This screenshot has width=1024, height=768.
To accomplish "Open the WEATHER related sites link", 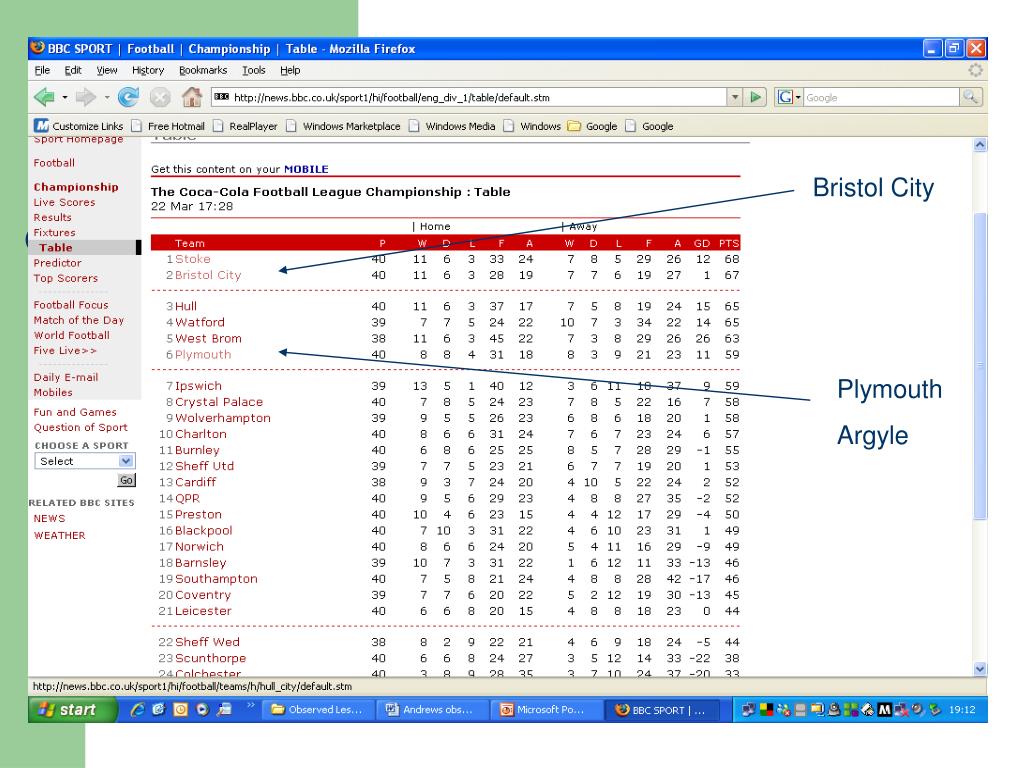I will click(x=59, y=536).
